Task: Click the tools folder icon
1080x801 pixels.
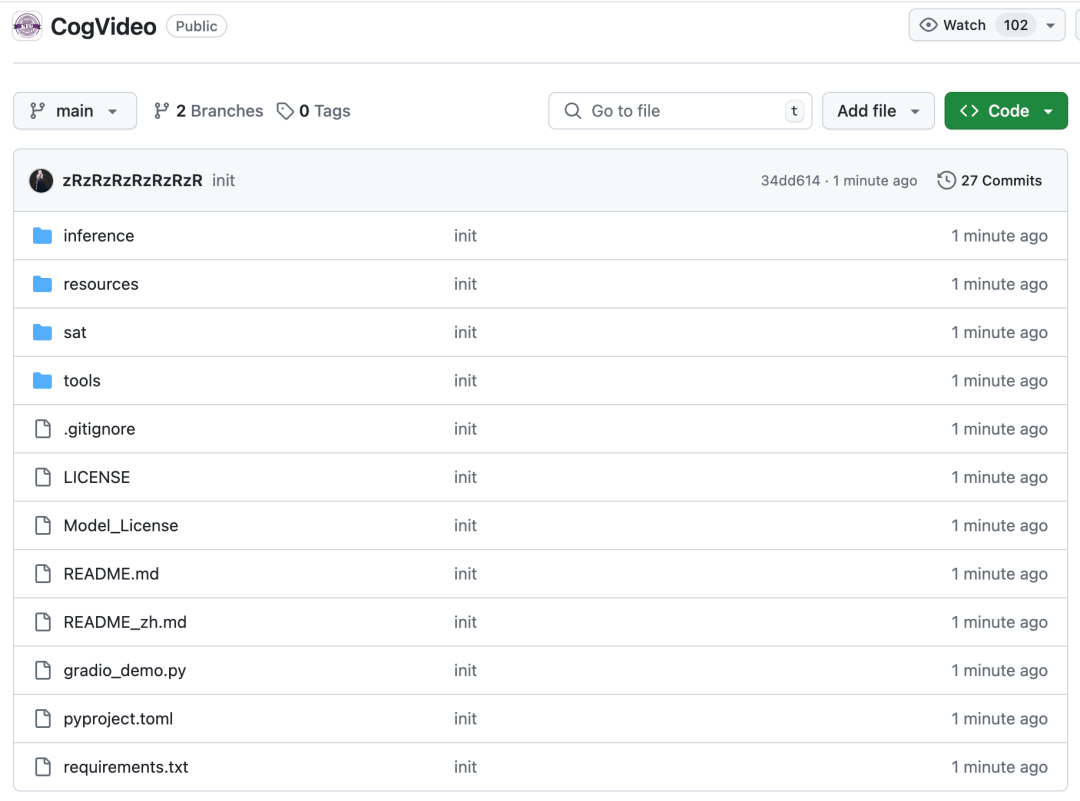Action: point(42,381)
